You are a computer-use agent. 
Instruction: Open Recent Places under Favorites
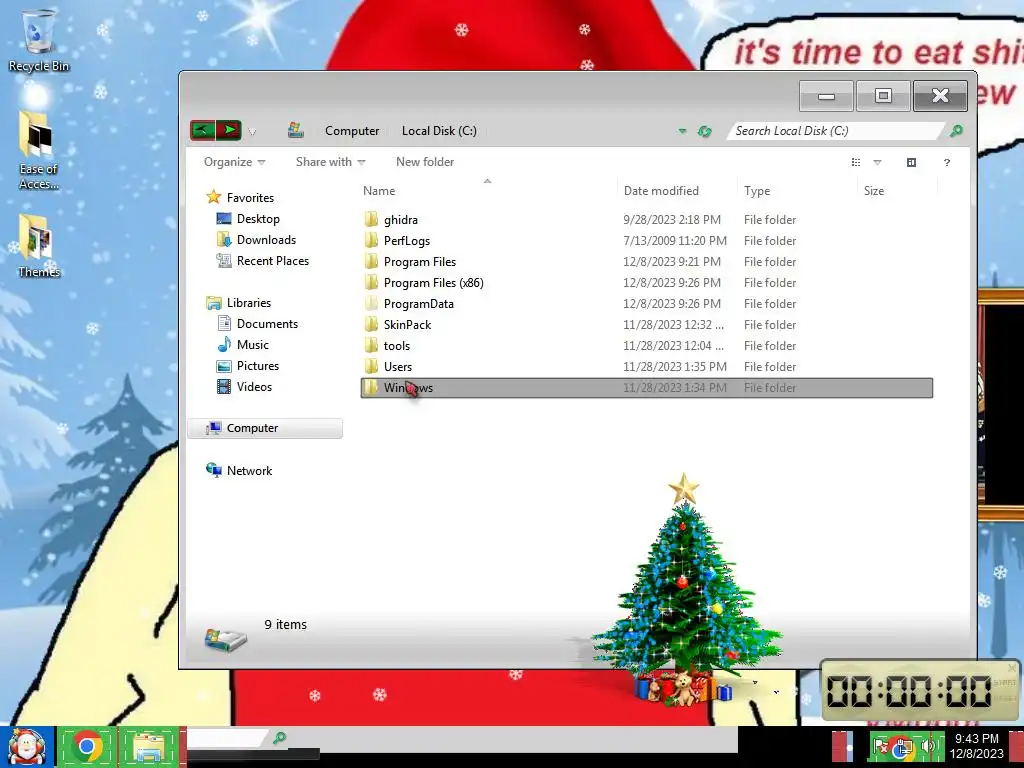[x=272, y=261]
